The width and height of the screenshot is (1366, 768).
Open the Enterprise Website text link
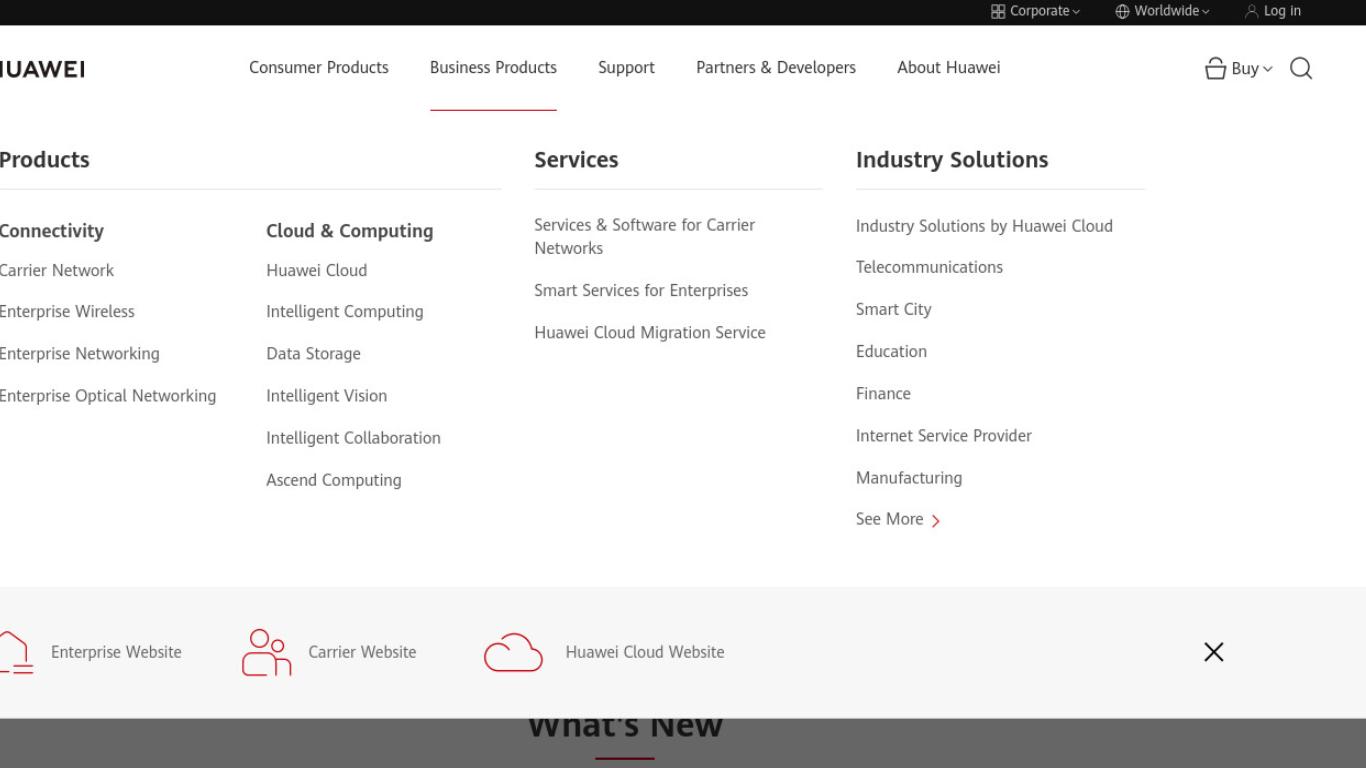[x=116, y=652]
